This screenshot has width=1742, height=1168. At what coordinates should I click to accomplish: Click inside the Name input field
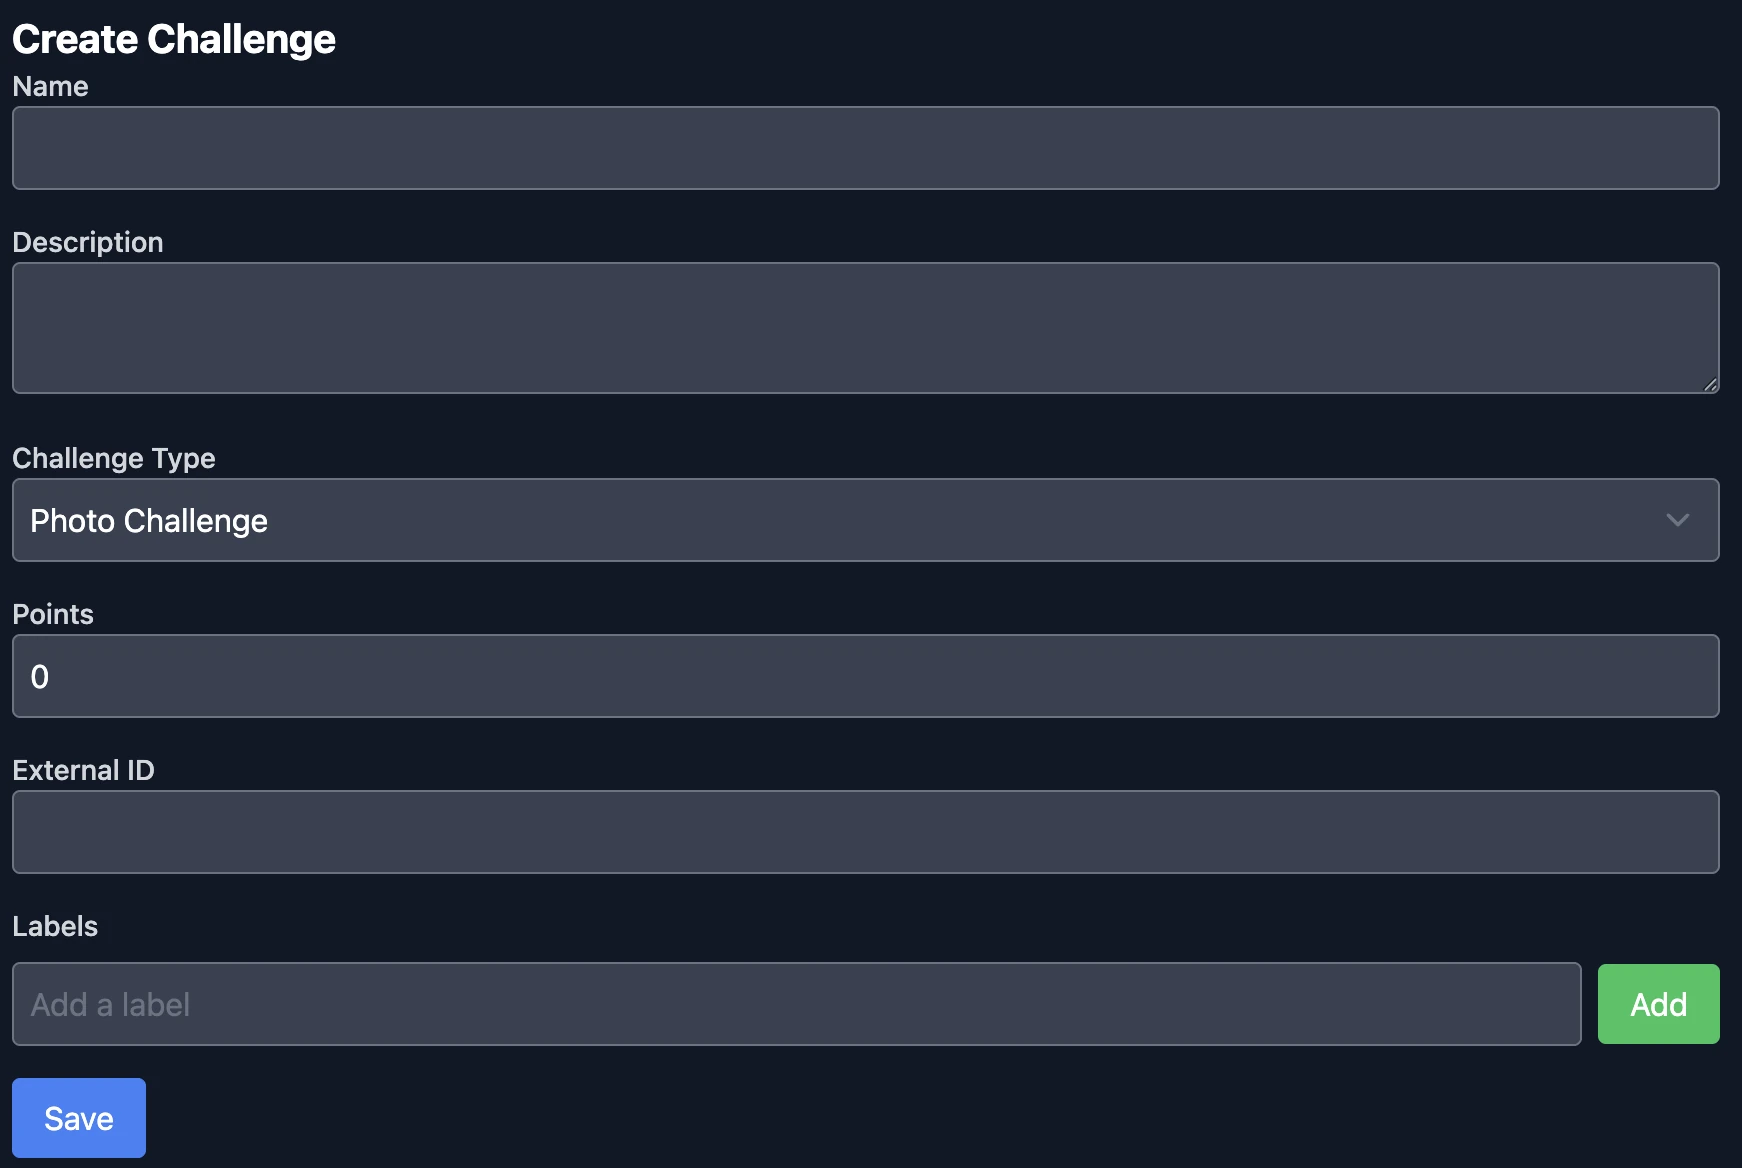click(x=866, y=147)
